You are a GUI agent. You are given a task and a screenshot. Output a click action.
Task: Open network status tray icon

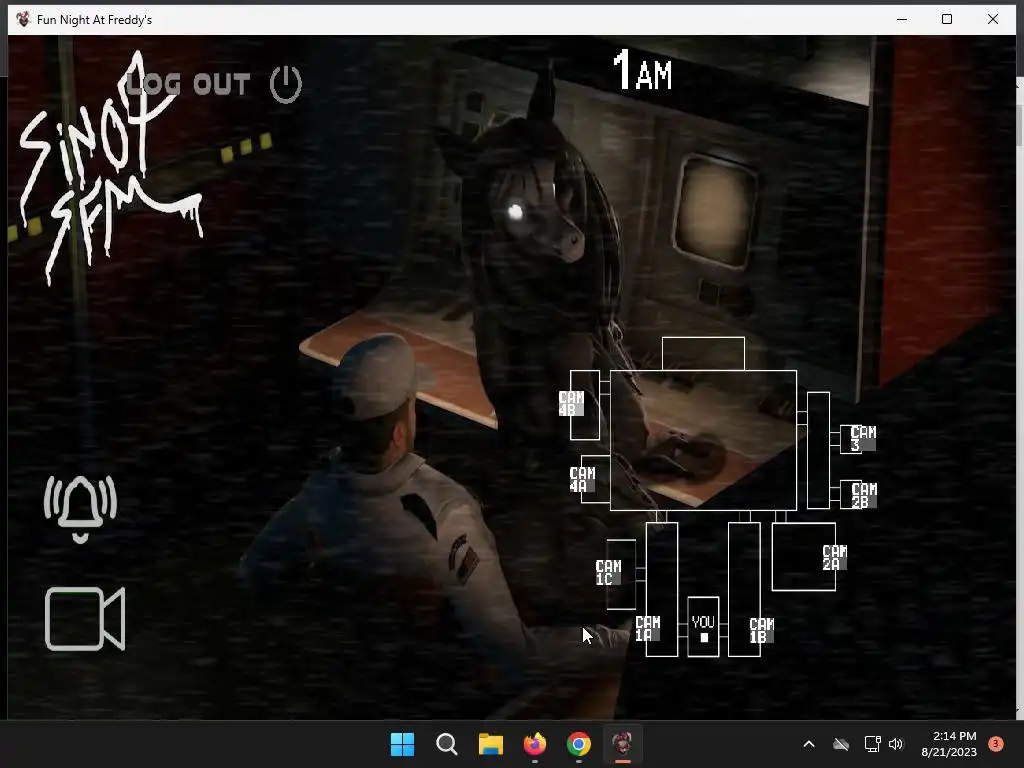(x=872, y=744)
